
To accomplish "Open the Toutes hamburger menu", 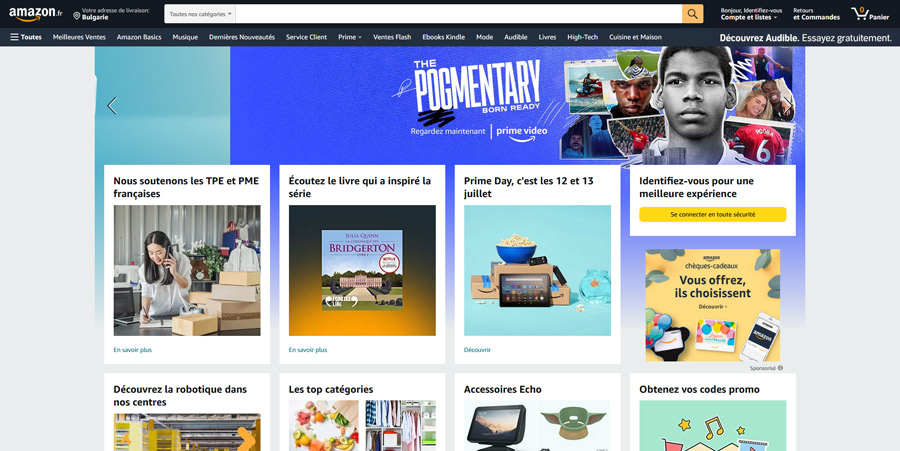I will tap(26, 37).
